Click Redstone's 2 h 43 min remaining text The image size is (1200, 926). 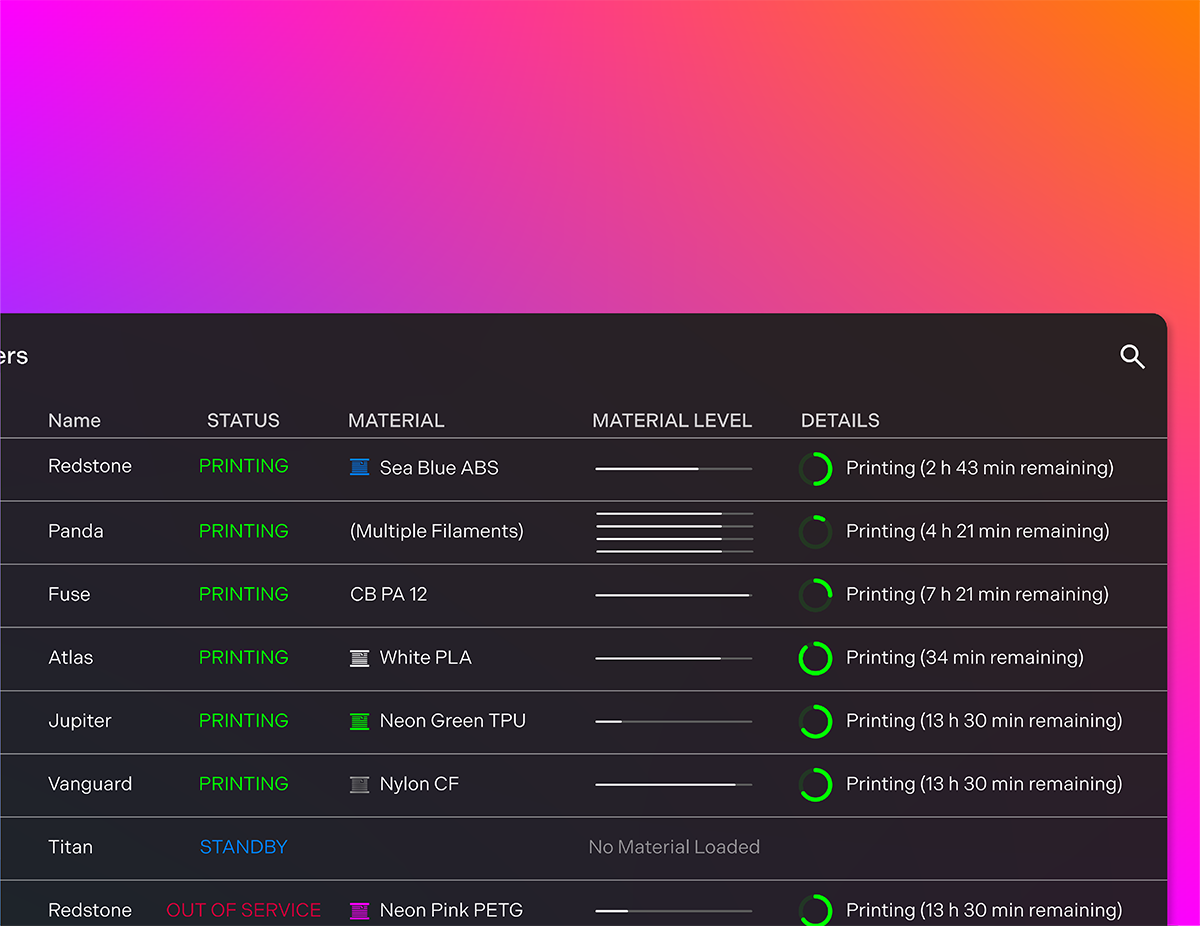(x=979, y=468)
